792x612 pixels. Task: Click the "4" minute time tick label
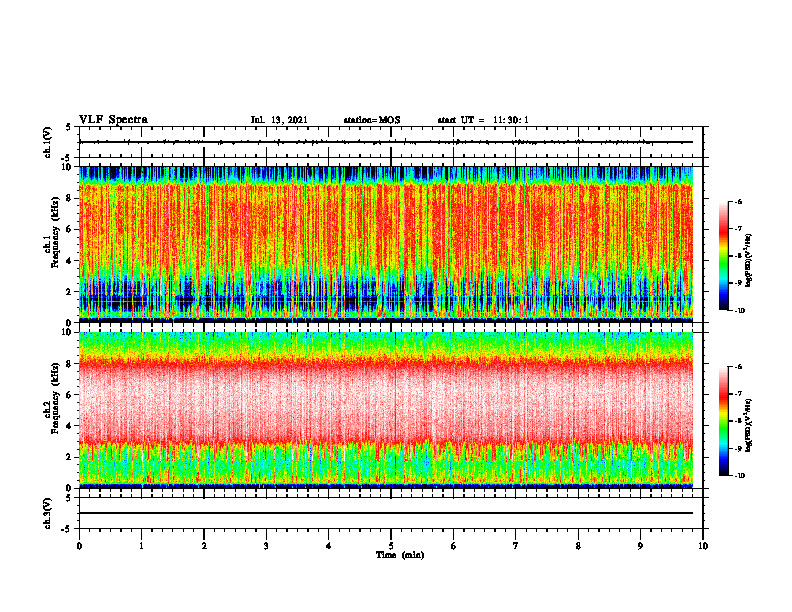point(329,546)
